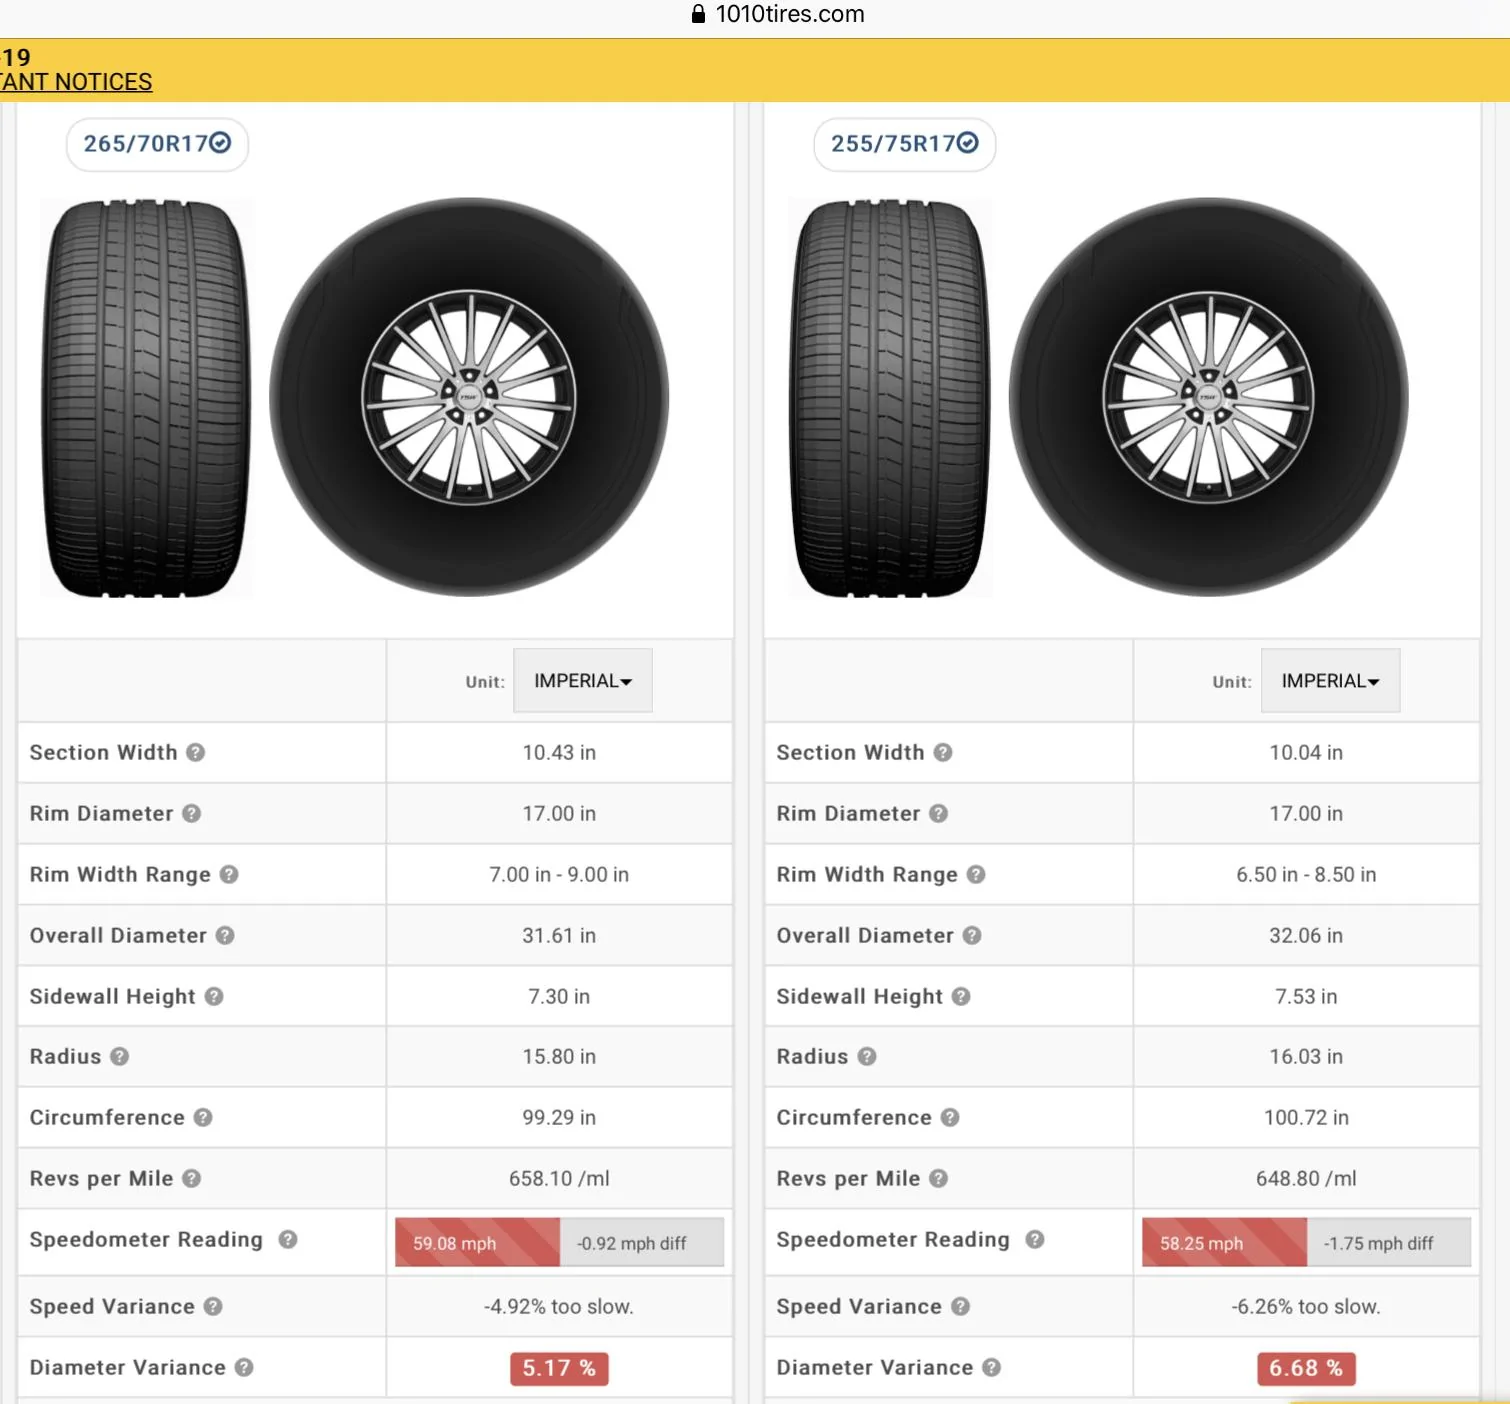Image resolution: width=1510 pixels, height=1404 pixels.
Task: Click the 7.30 in sidewall height value
Action: click(x=559, y=996)
